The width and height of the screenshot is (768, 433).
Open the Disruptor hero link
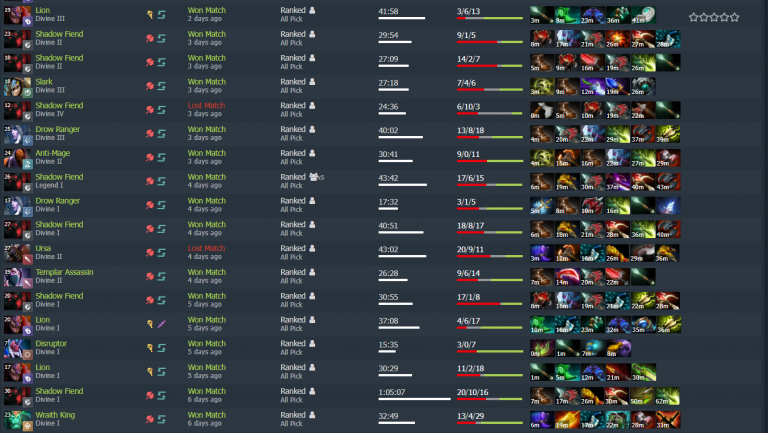click(51, 343)
